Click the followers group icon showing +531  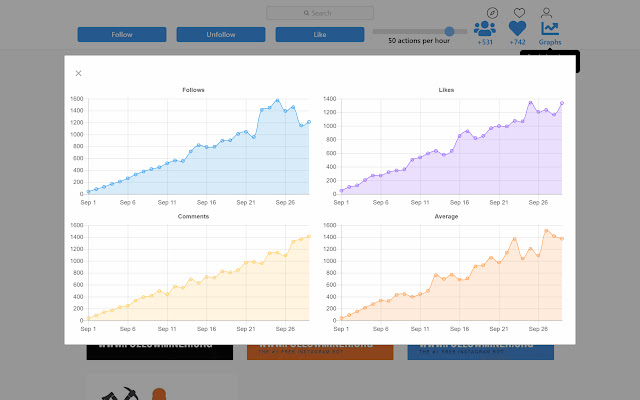[485, 29]
